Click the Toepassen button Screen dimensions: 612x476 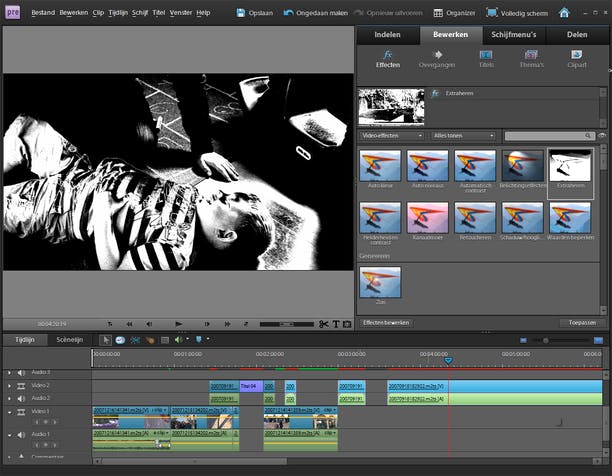(582, 323)
